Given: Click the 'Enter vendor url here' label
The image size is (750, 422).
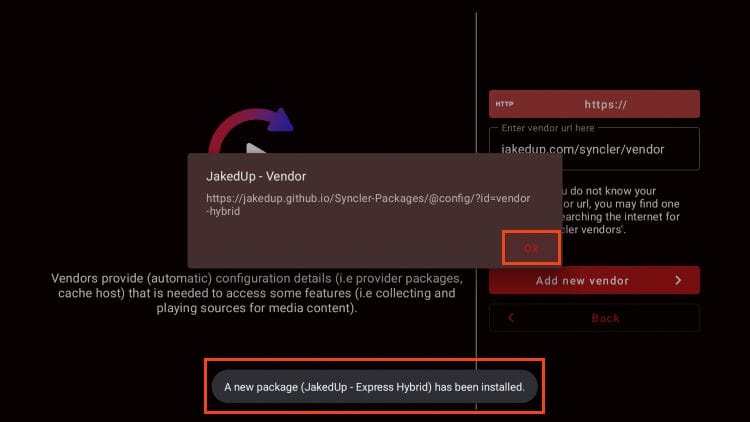Looking at the screenshot, I should (548, 128).
